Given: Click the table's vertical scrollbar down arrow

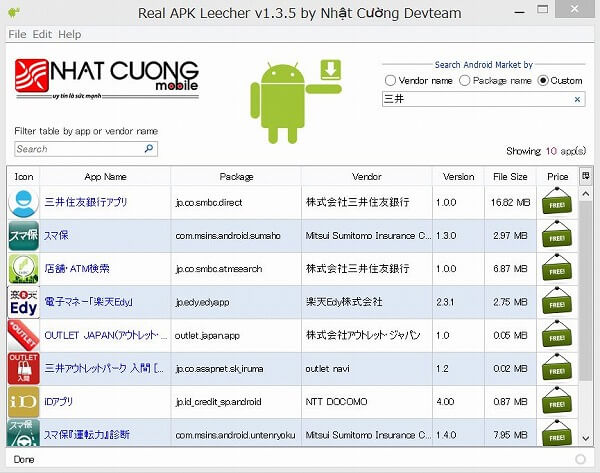Looking at the screenshot, I should (584, 438).
